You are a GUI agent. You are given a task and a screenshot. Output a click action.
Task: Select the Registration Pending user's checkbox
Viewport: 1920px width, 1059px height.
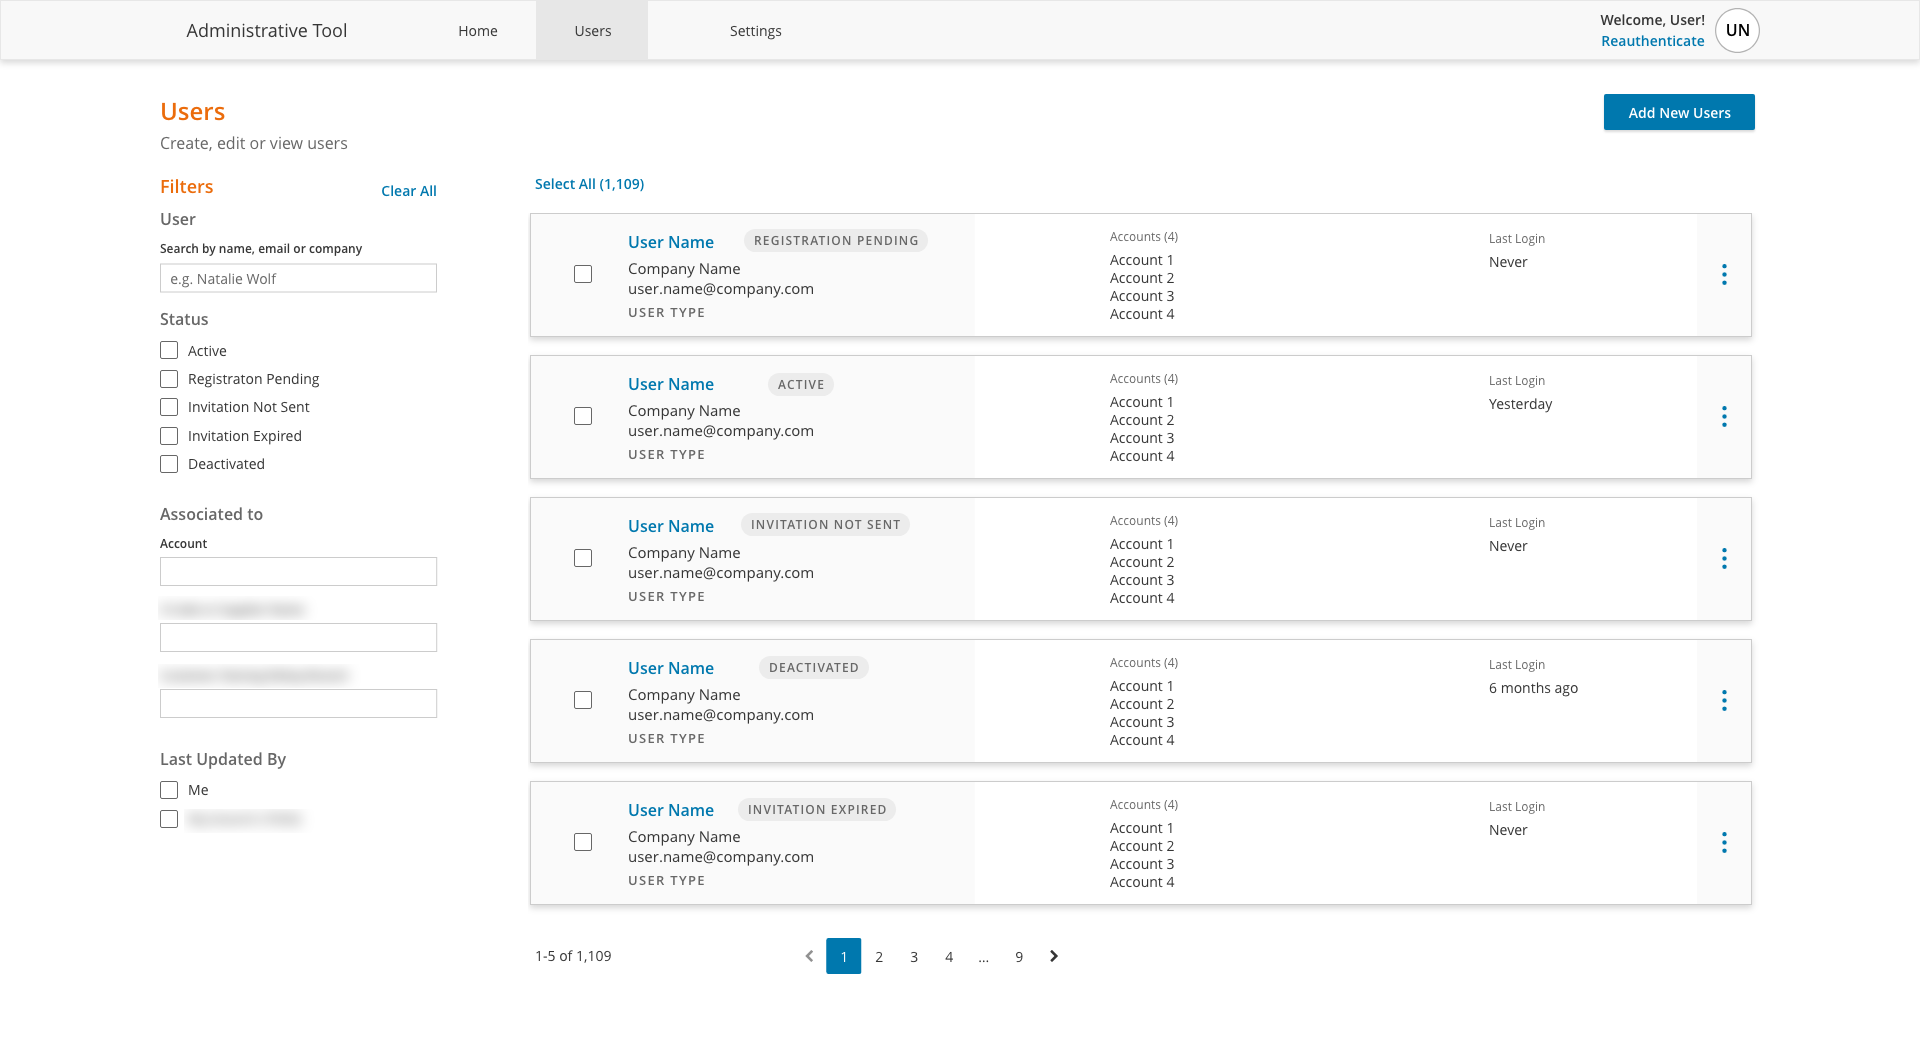pos(583,274)
